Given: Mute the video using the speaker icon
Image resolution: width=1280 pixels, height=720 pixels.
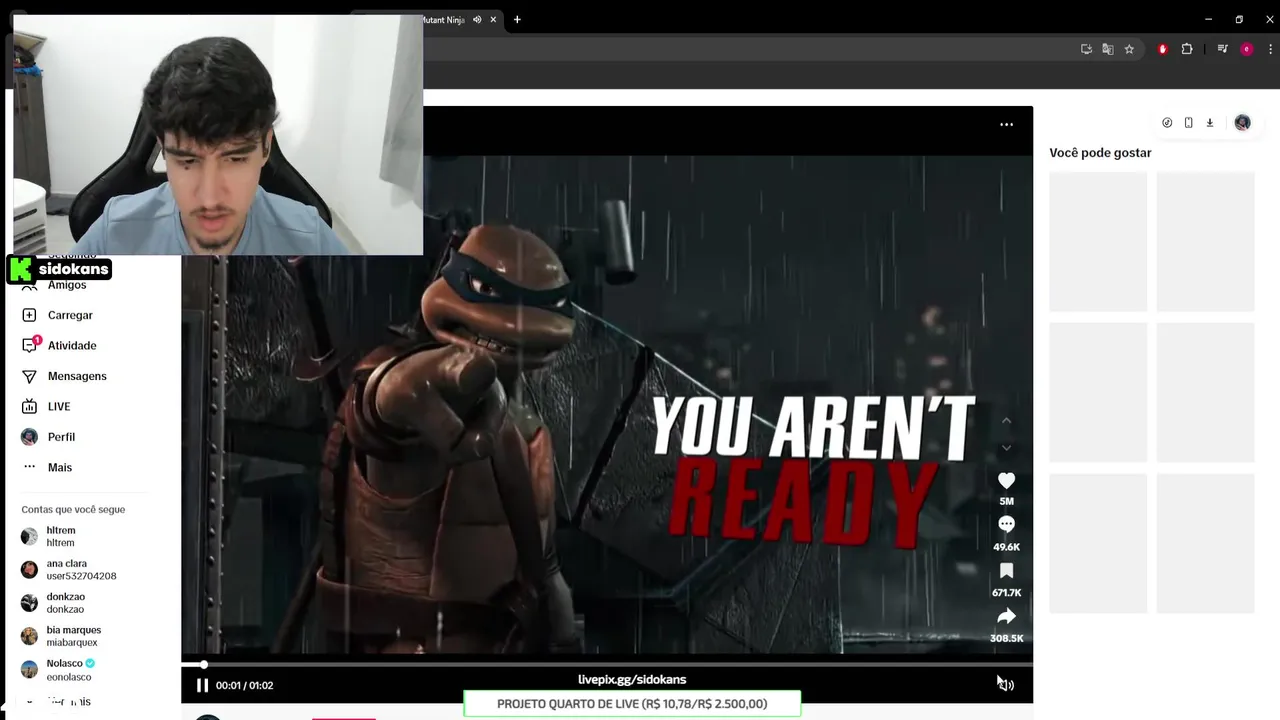Looking at the screenshot, I should pos(1006,685).
